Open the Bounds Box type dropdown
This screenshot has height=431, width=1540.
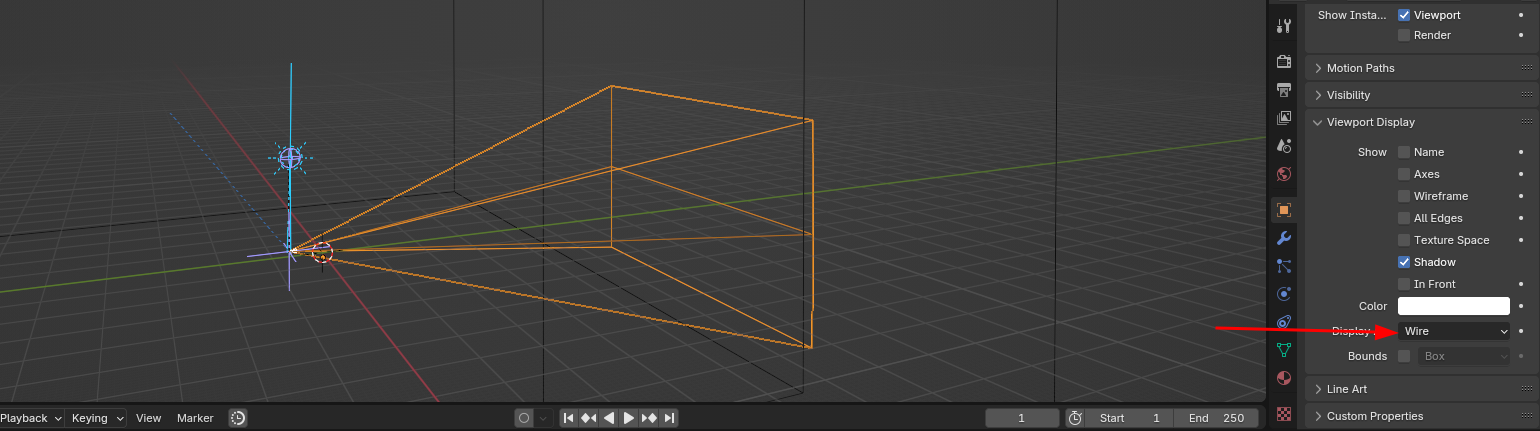(x=1463, y=356)
